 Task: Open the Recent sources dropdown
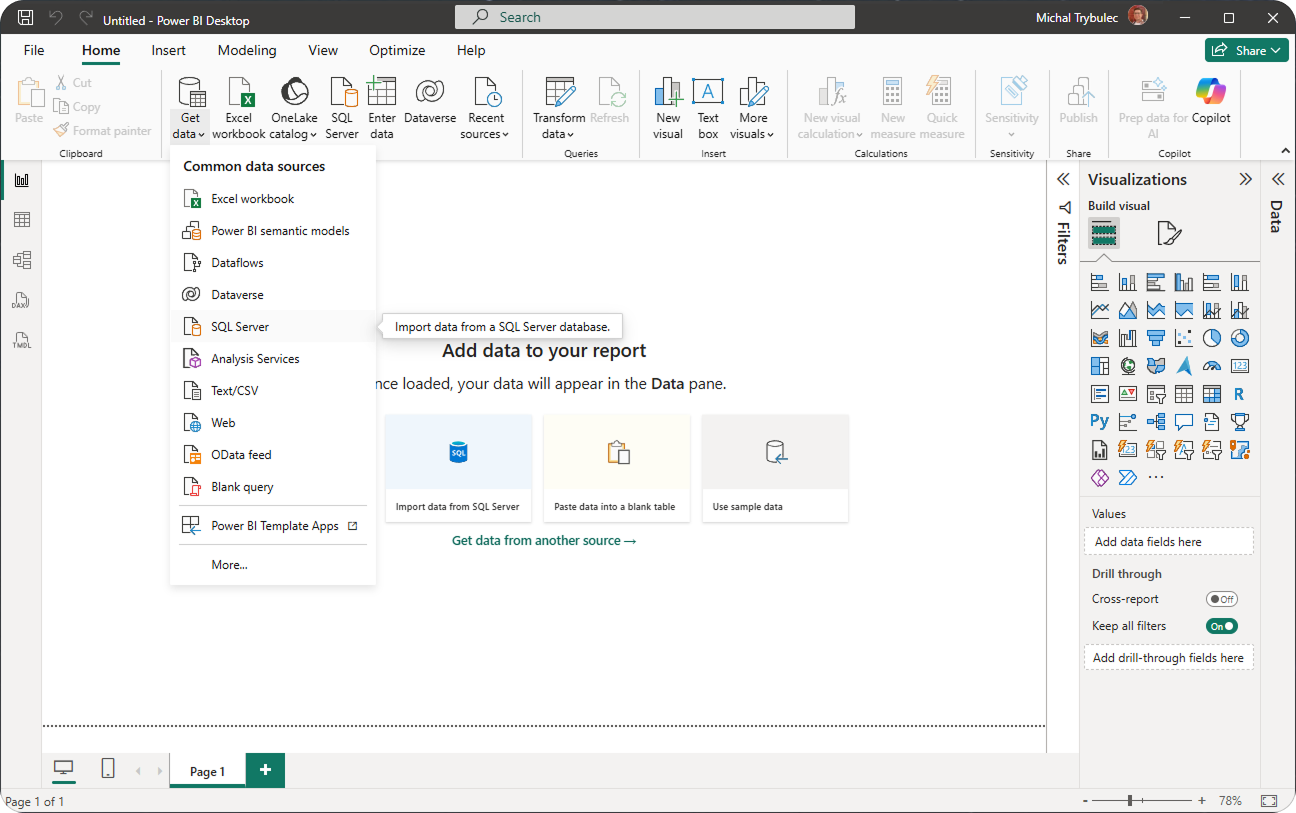[486, 134]
